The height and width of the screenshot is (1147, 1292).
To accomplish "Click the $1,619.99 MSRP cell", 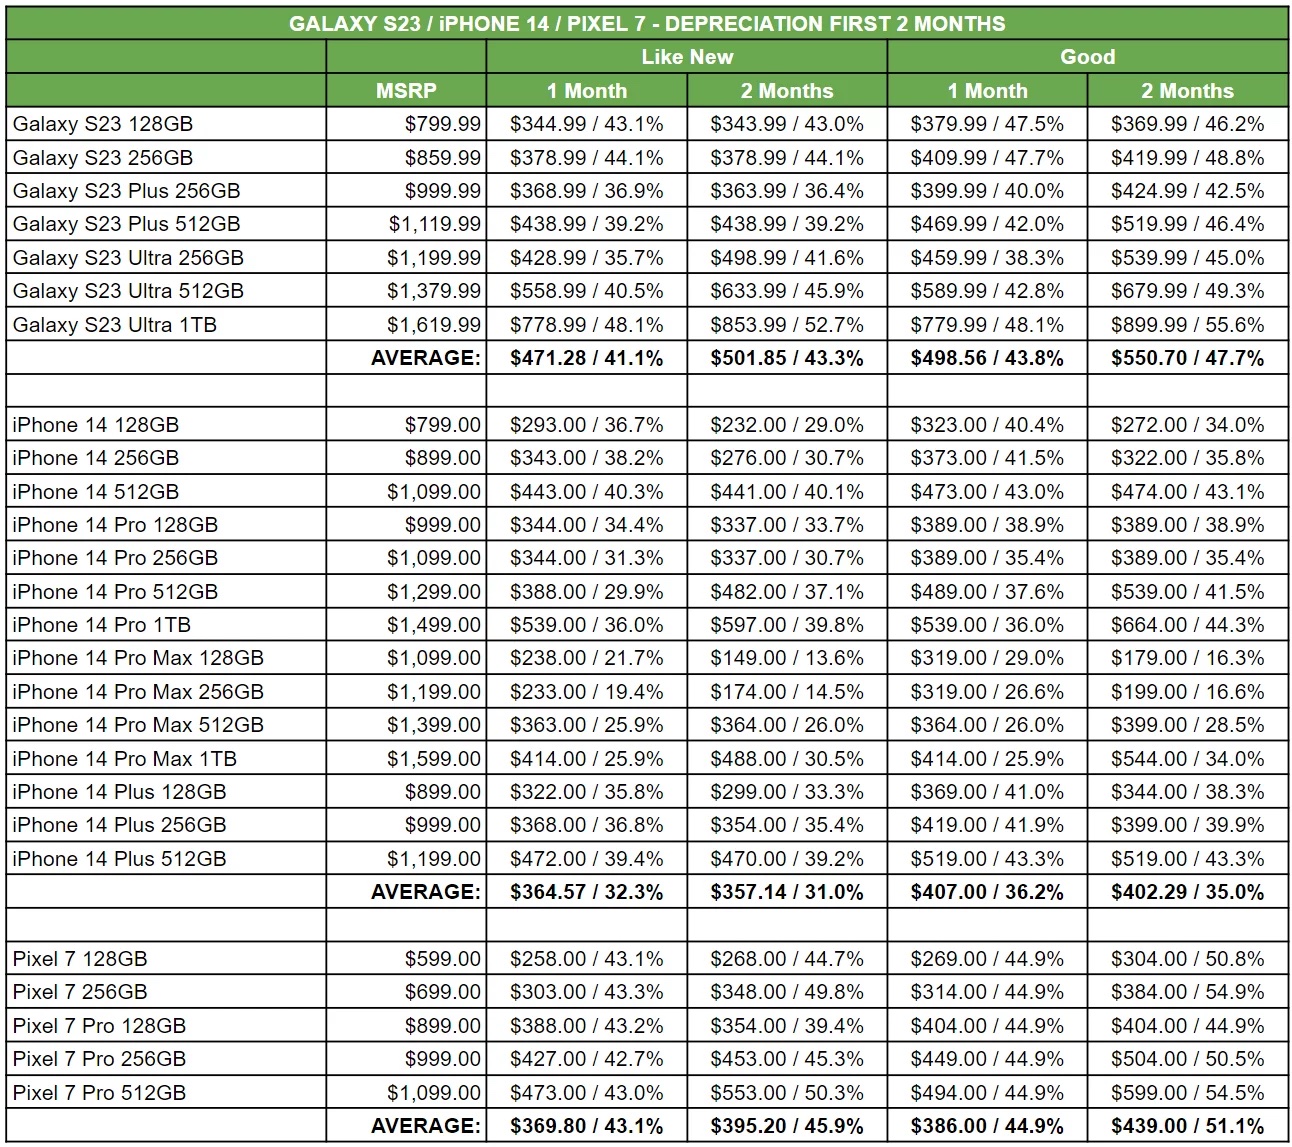I will tap(434, 325).
